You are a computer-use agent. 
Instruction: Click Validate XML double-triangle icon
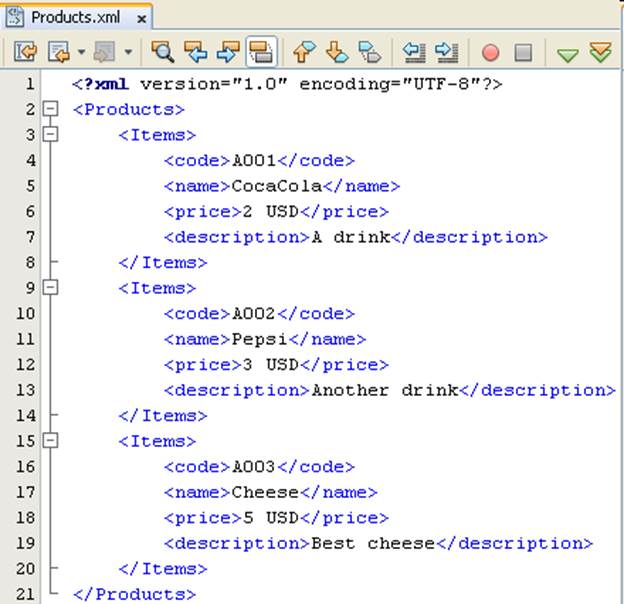601,52
